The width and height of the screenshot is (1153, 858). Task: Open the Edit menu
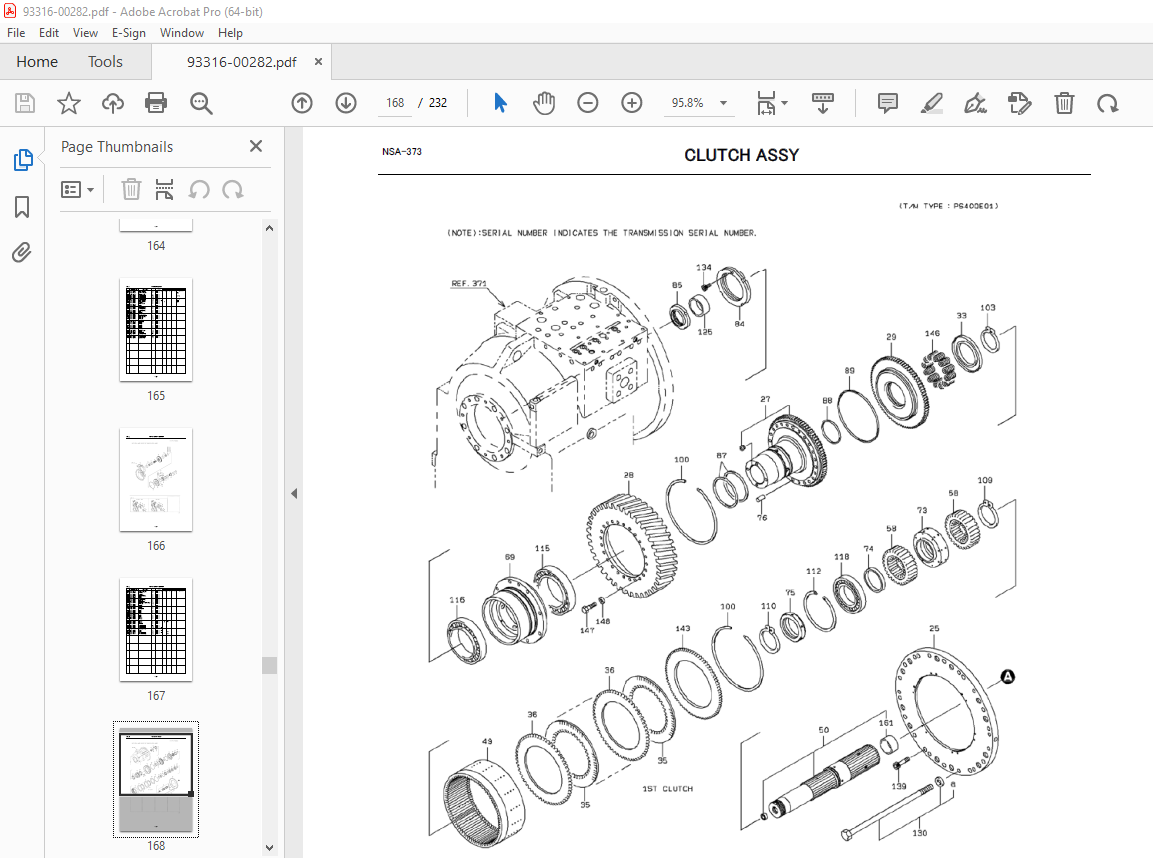coord(49,32)
